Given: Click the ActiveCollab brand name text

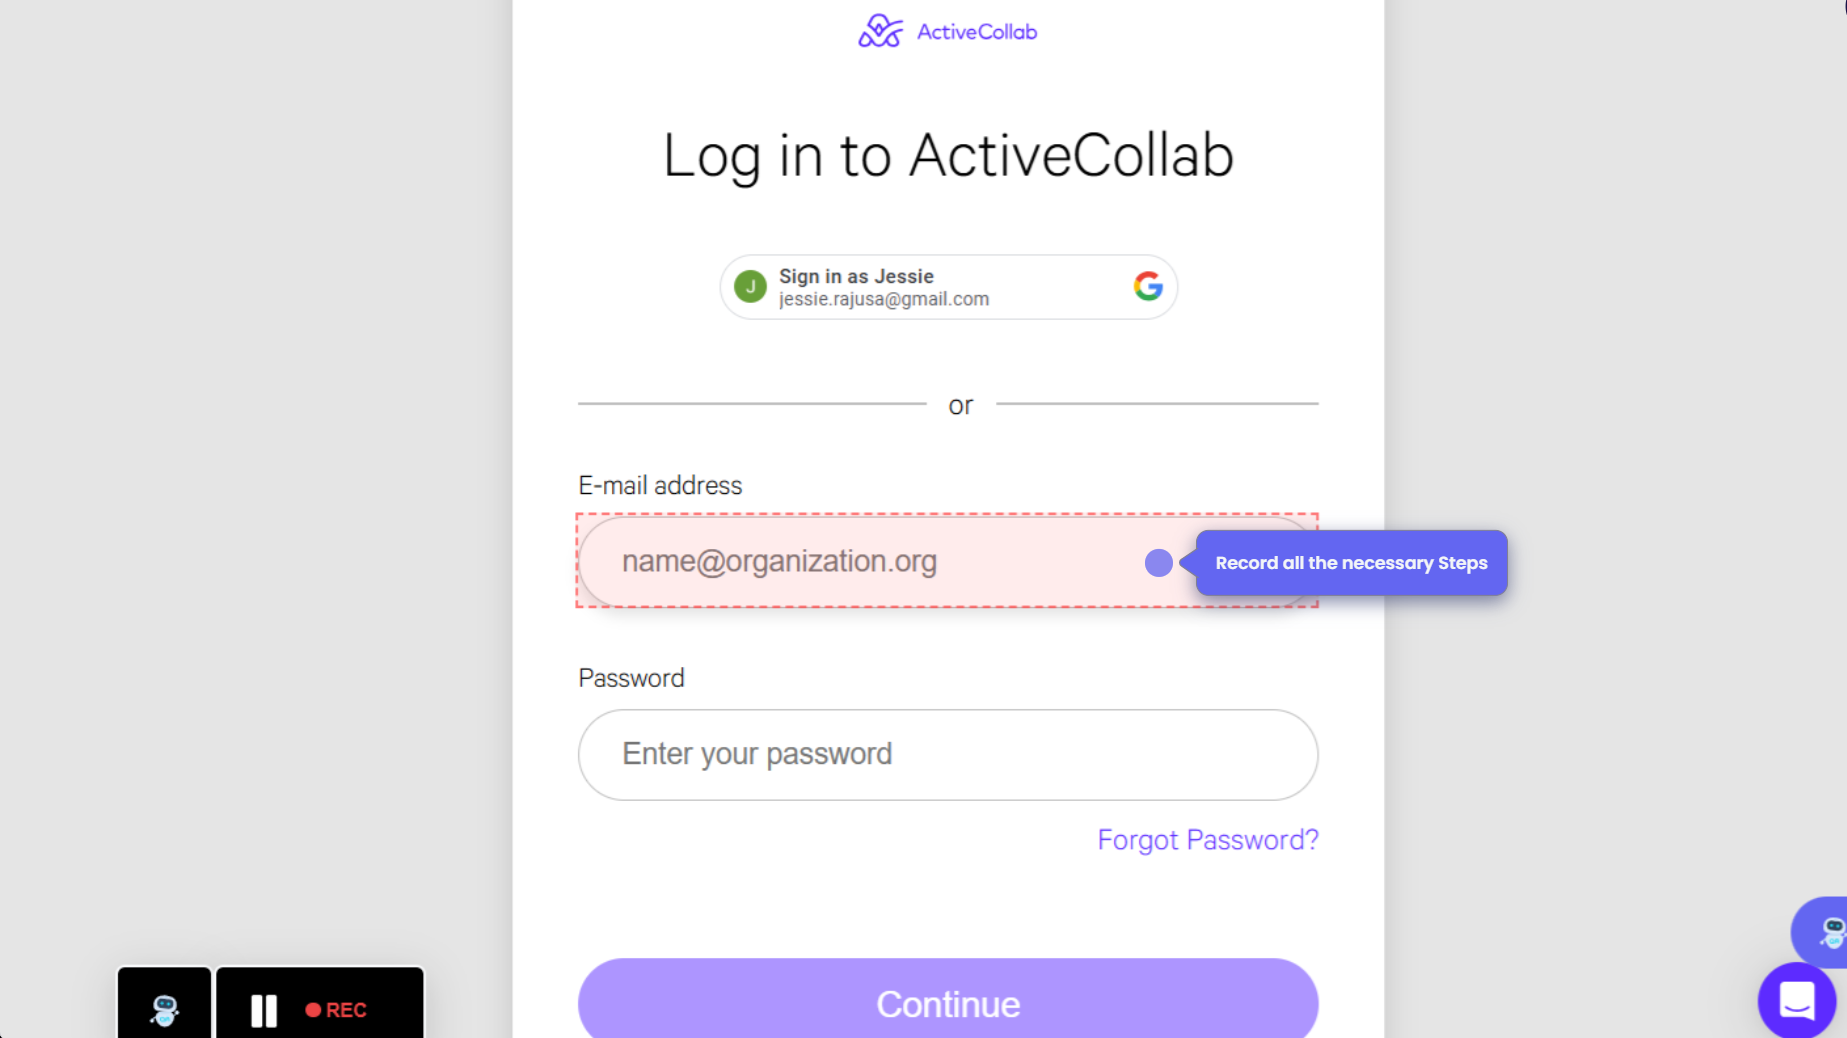Looking at the screenshot, I should (x=977, y=32).
